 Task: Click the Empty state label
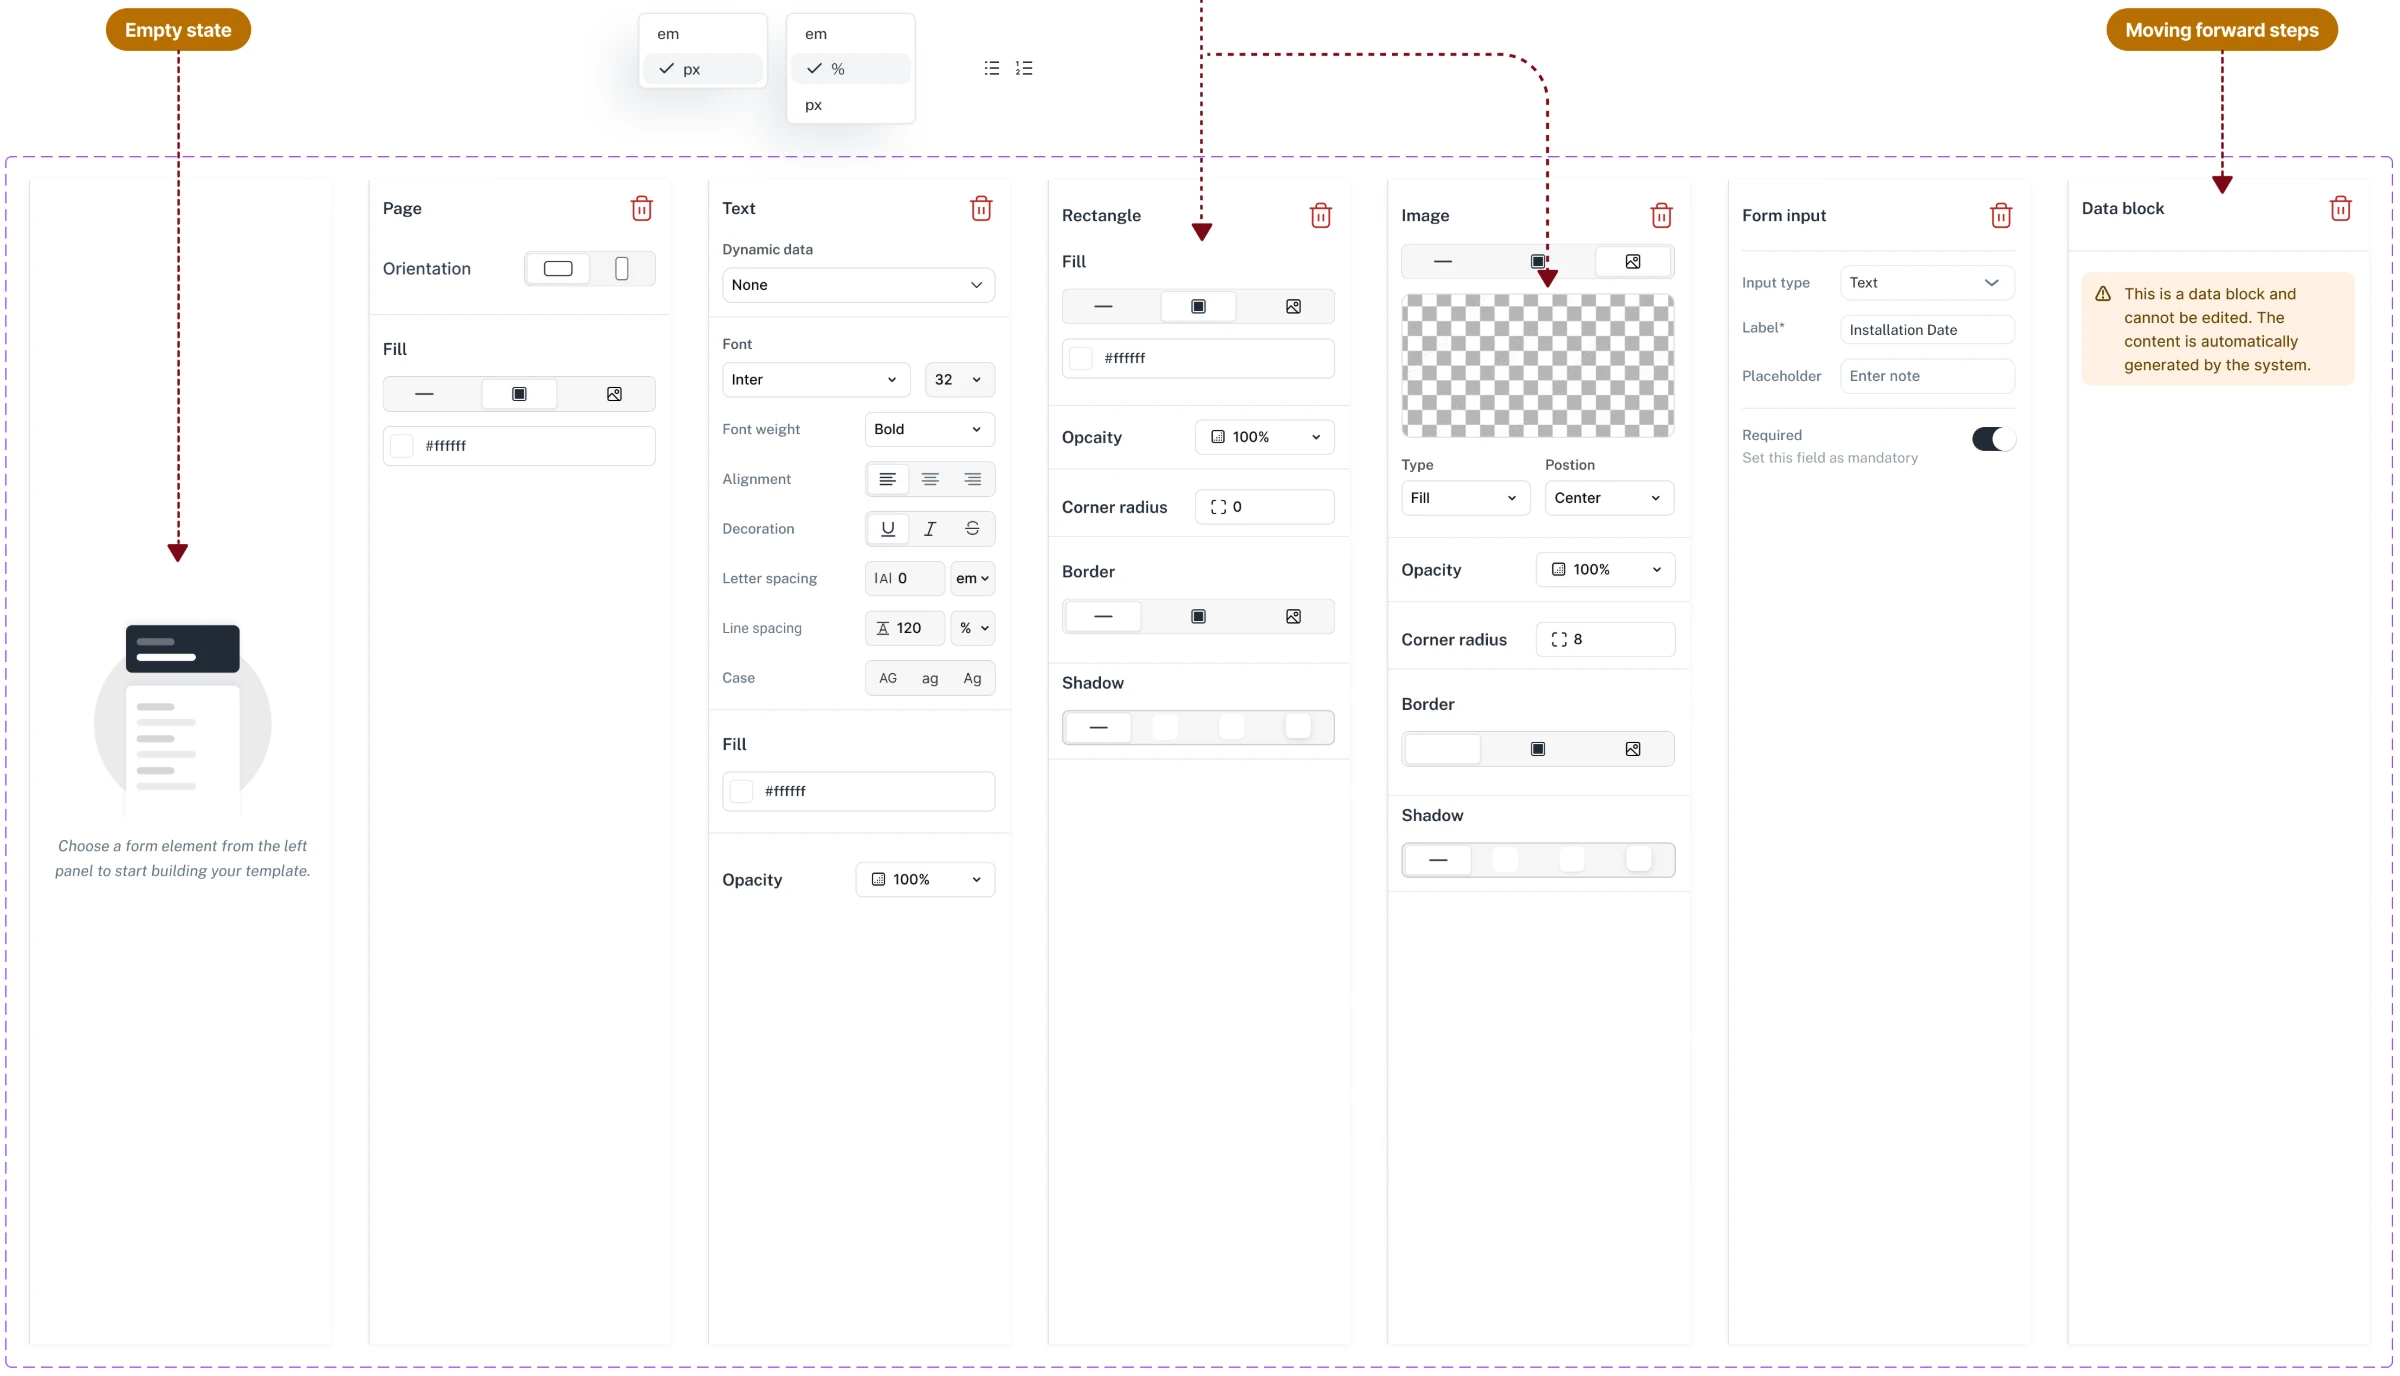[178, 30]
